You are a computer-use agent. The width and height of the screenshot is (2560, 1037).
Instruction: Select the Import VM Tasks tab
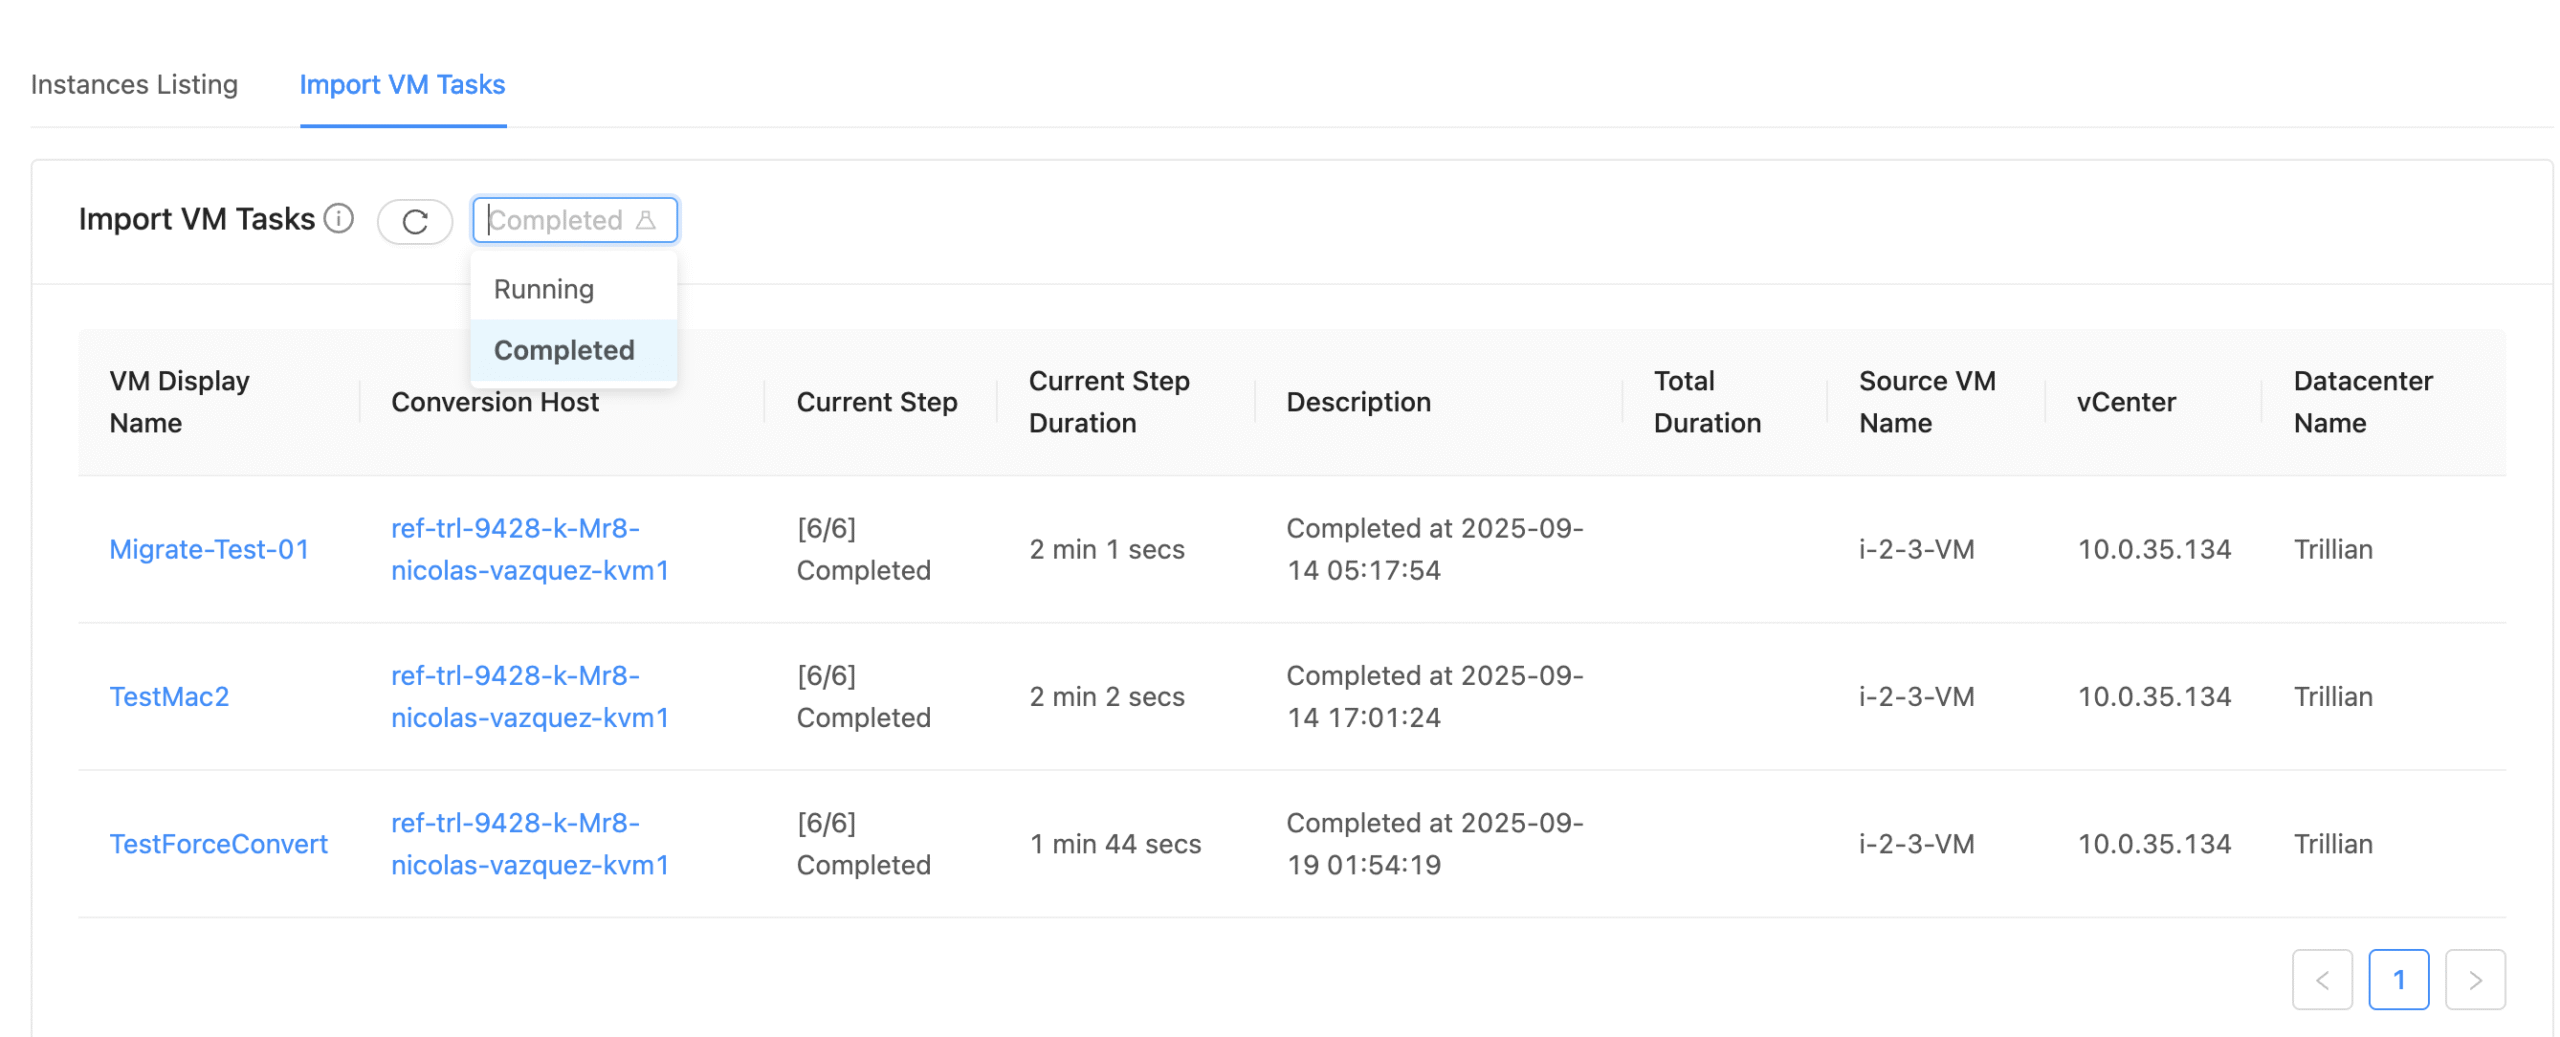(x=401, y=85)
